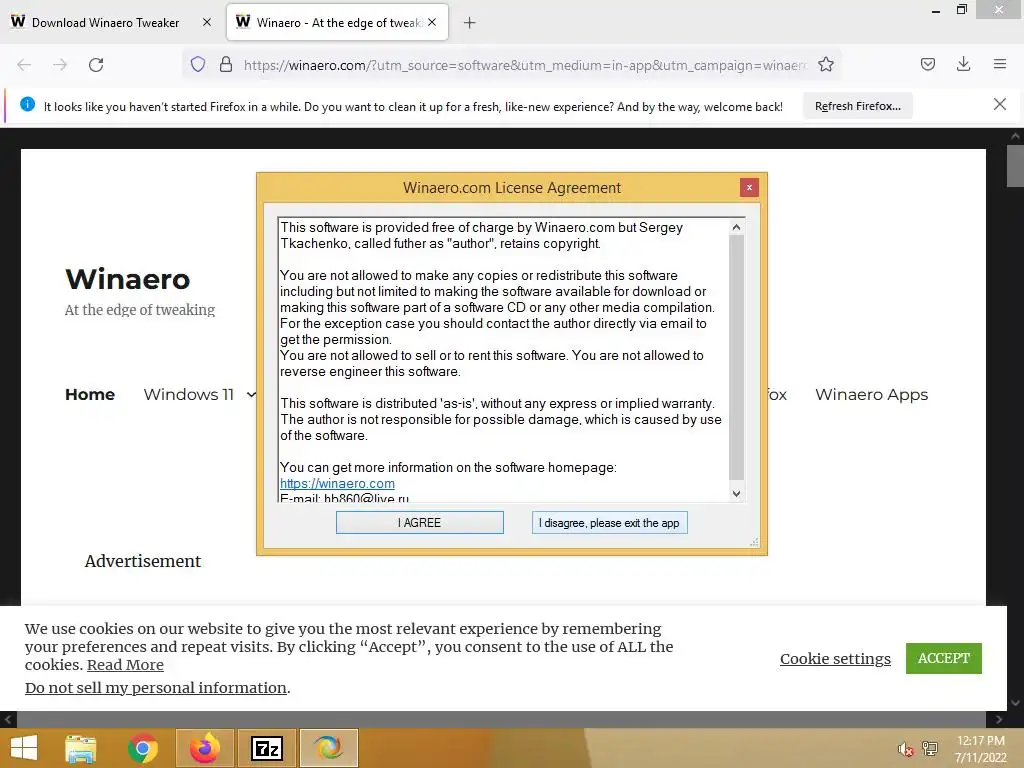Image resolution: width=1024 pixels, height=768 pixels.
Task: Click Do not sell my personal information
Action: (x=156, y=688)
